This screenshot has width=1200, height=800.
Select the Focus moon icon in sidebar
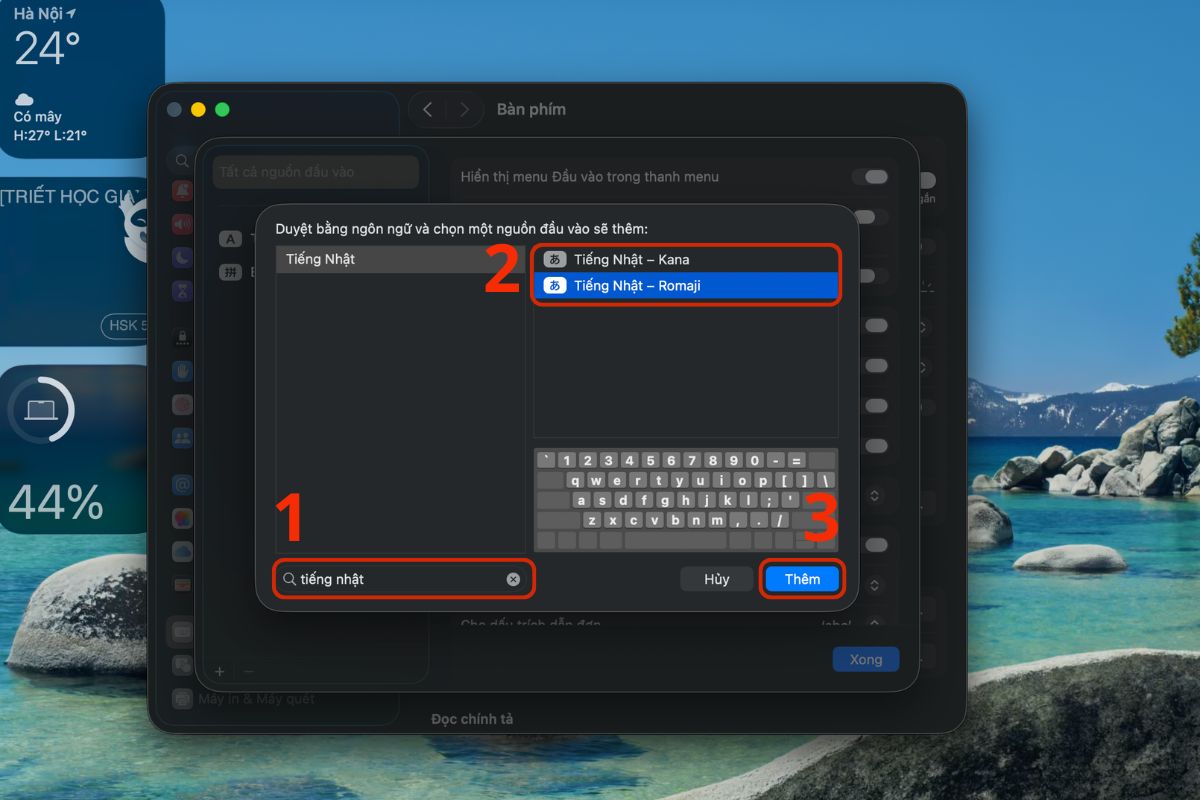click(182, 257)
